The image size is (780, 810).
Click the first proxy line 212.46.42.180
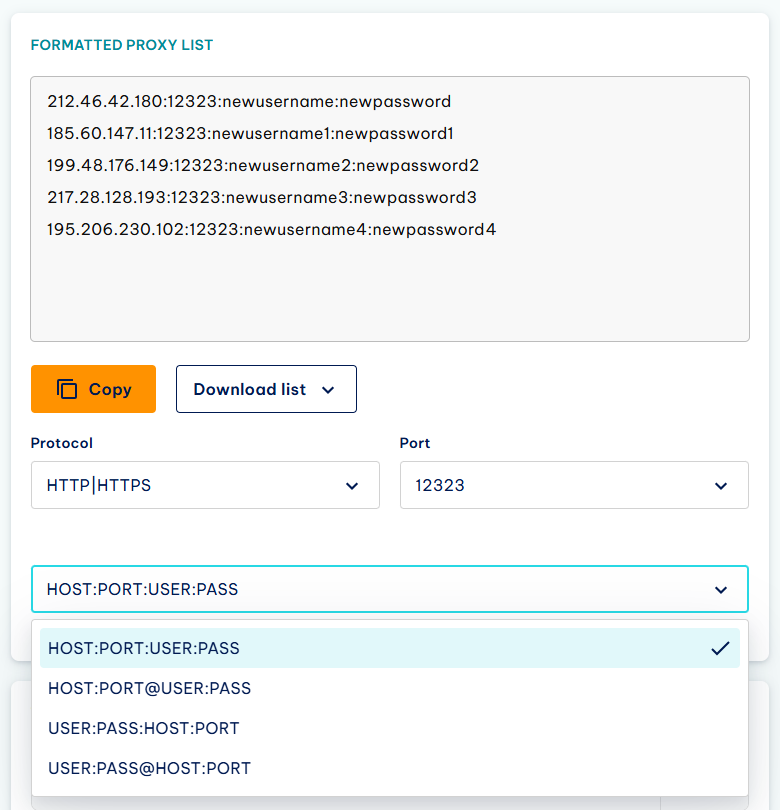pos(249,101)
